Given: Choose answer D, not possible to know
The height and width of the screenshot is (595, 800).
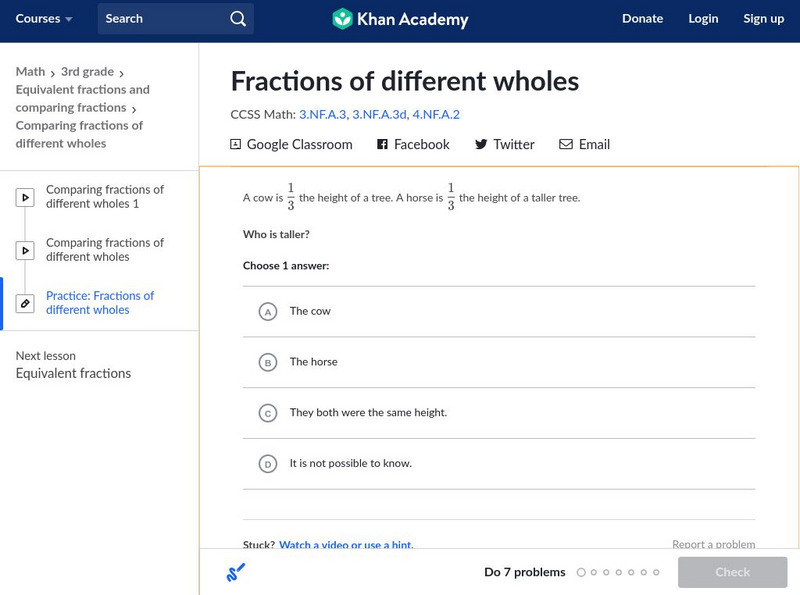Looking at the screenshot, I should (x=267, y=464).
